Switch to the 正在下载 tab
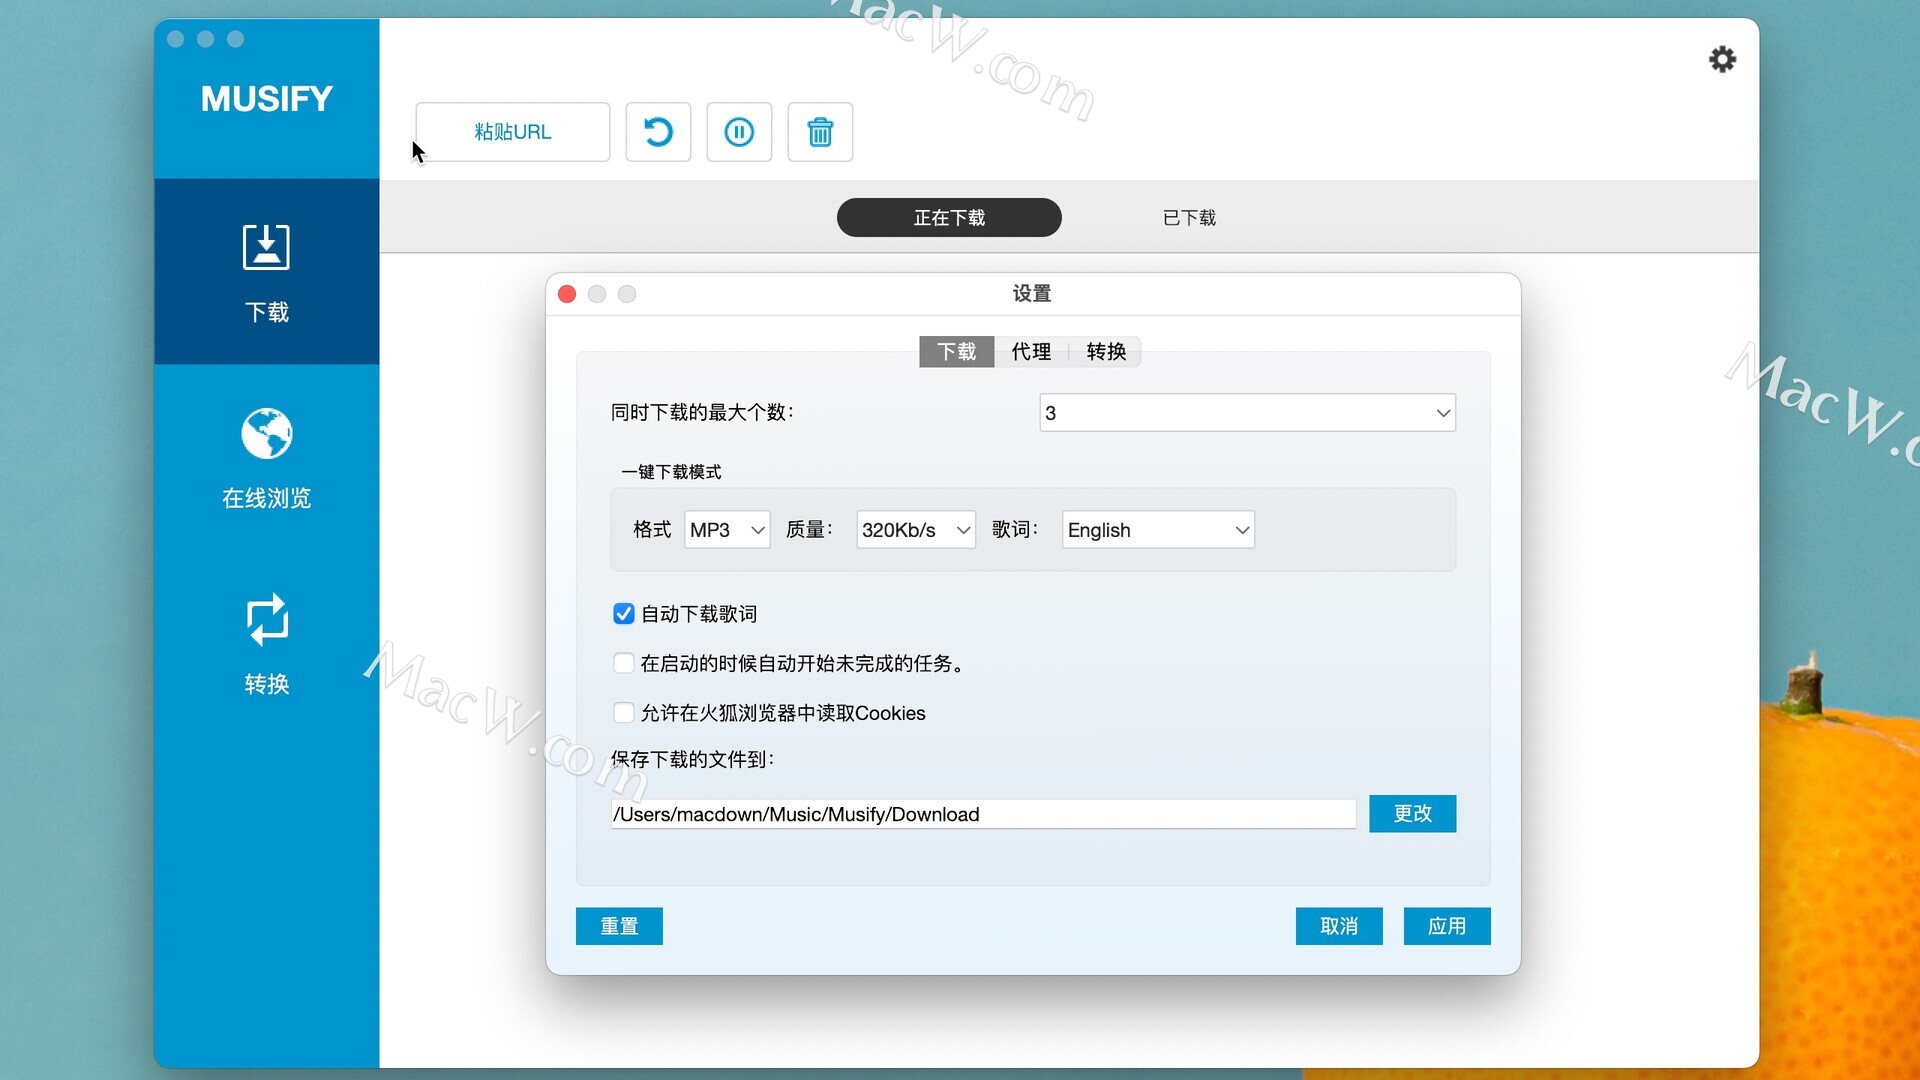The height and width of the screenshot is (1080, 1920). pos(949,217)
